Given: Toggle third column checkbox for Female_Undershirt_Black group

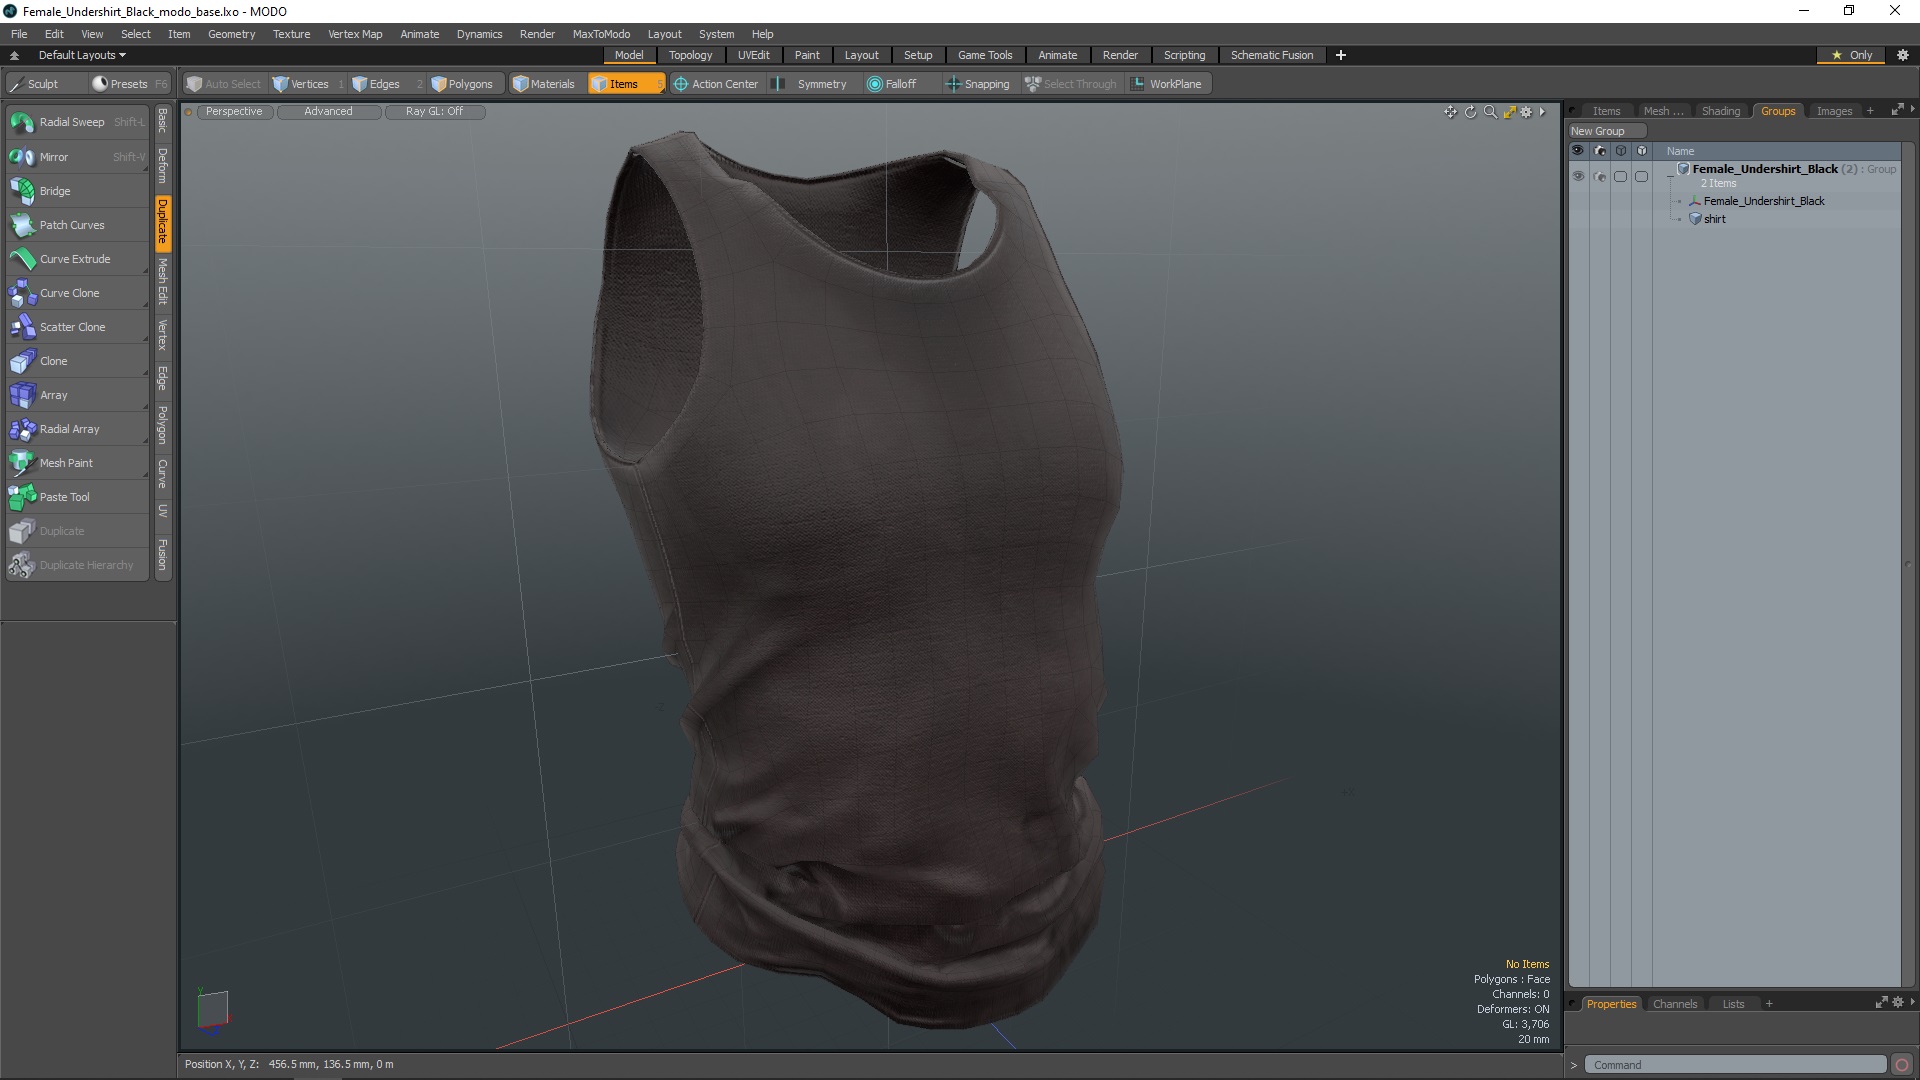Looking at the screenshot, I should click(1620, 176).
